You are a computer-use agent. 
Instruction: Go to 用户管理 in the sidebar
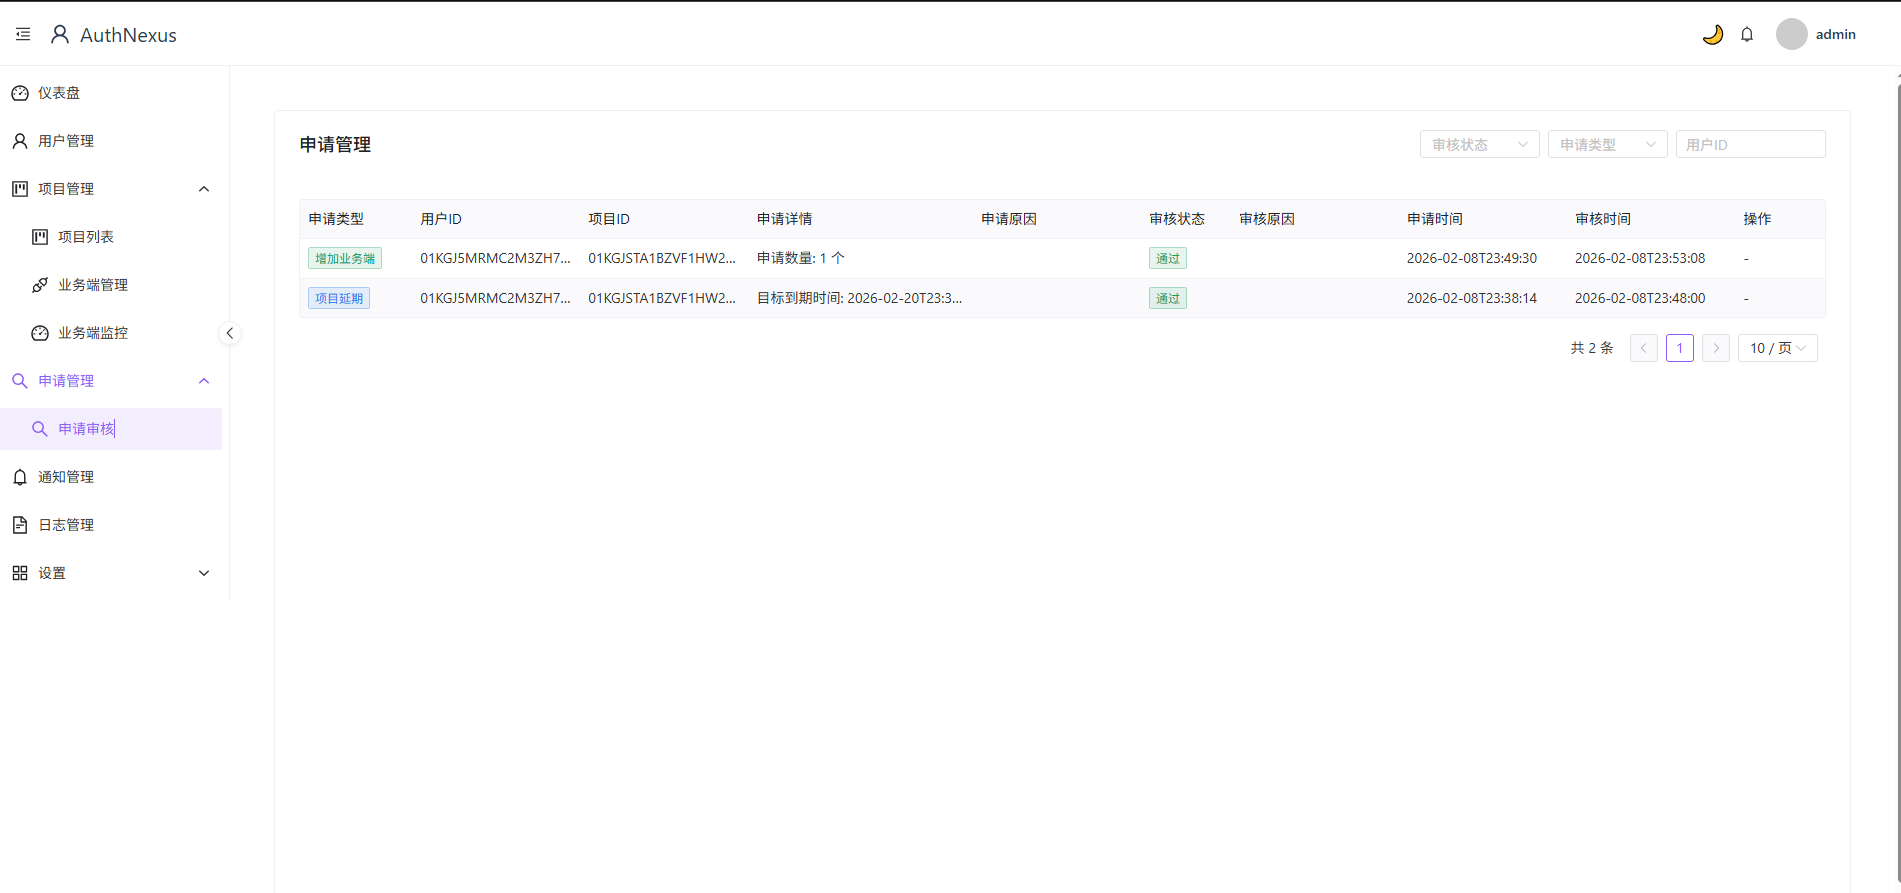click(x=66, y=141)
